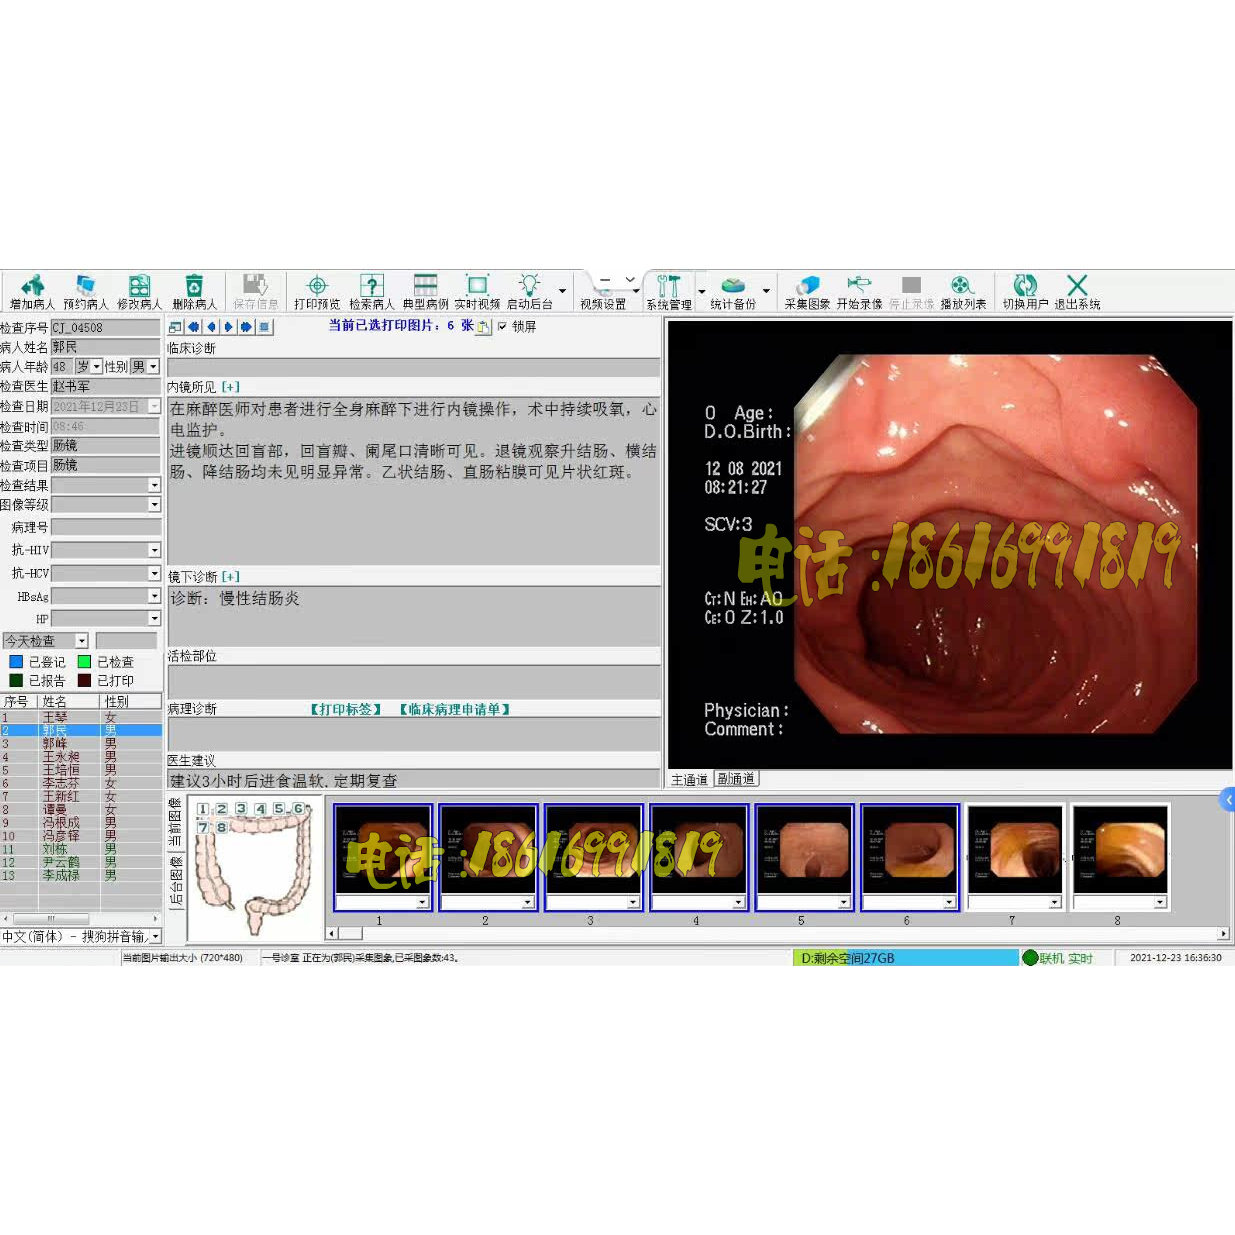
Task: Select thumbnail image 8
Action: click(1121, 850)
